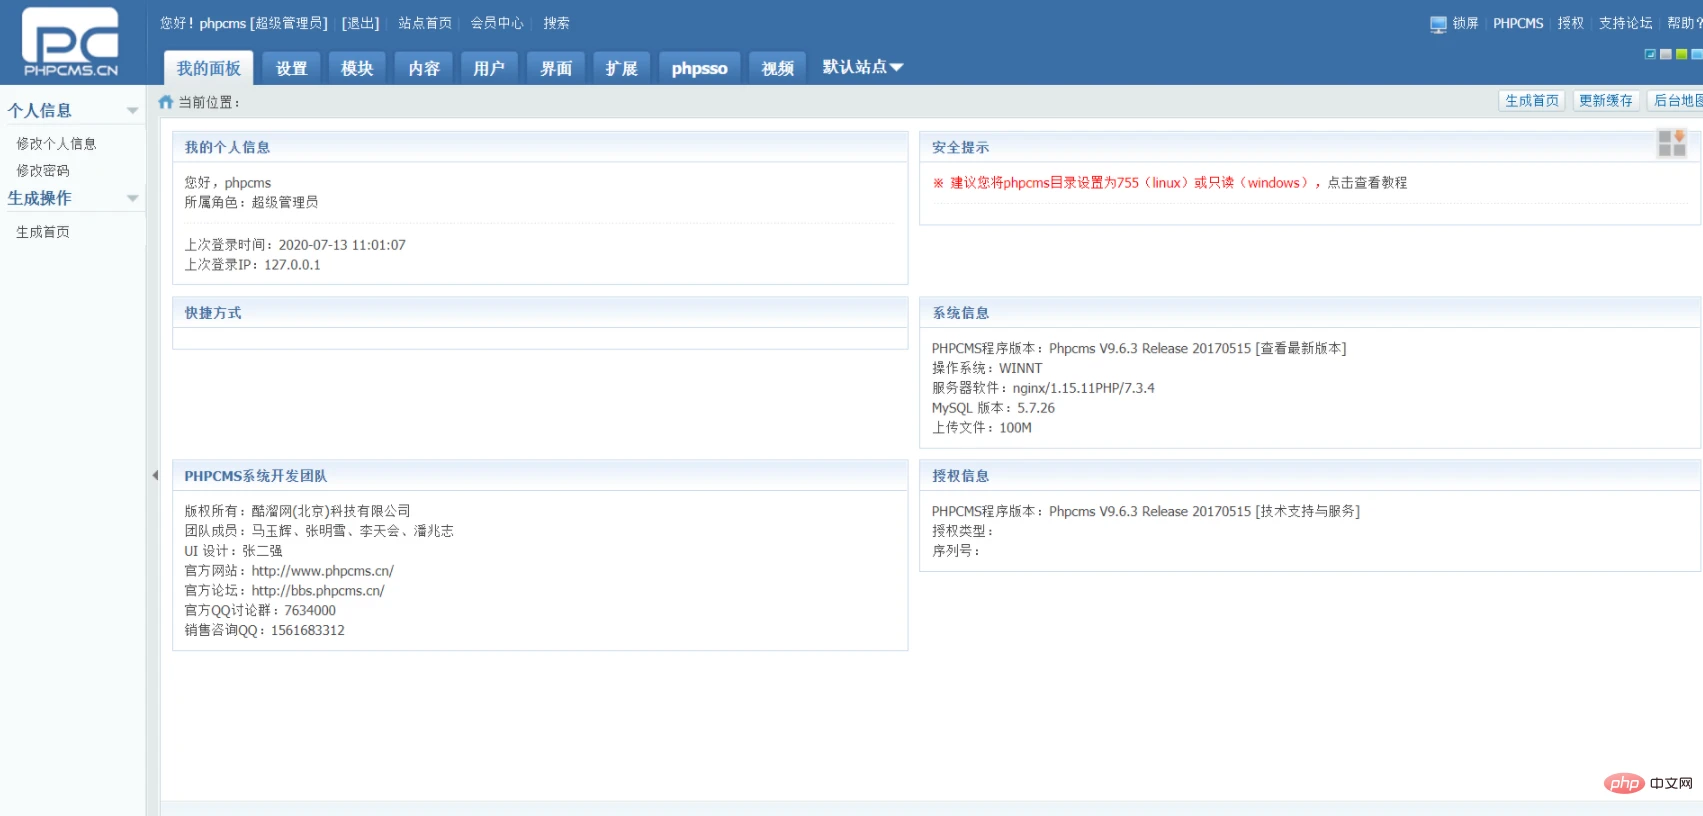
Task: Click the 锁屏 lock screen link
Action: pos(1465,23)
